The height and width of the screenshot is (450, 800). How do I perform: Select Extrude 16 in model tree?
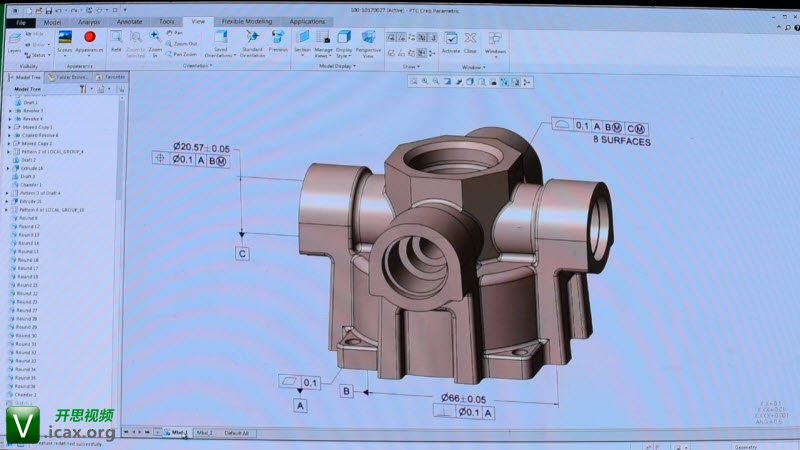point(32,168)
